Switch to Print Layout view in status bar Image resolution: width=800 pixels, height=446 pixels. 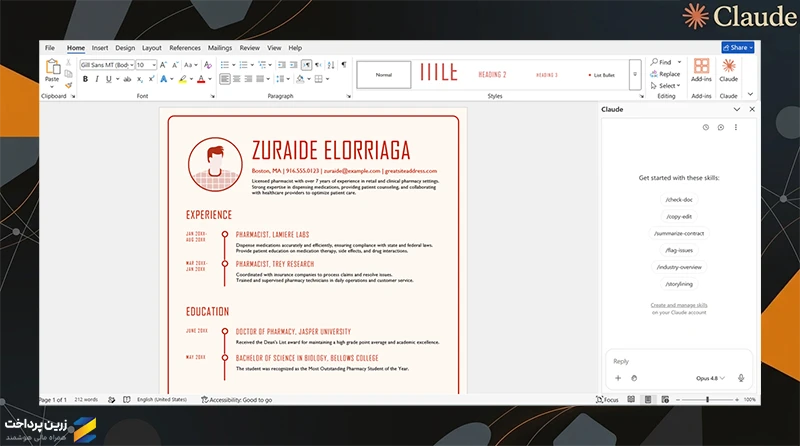pyautogui.click(x=647, y=400)
